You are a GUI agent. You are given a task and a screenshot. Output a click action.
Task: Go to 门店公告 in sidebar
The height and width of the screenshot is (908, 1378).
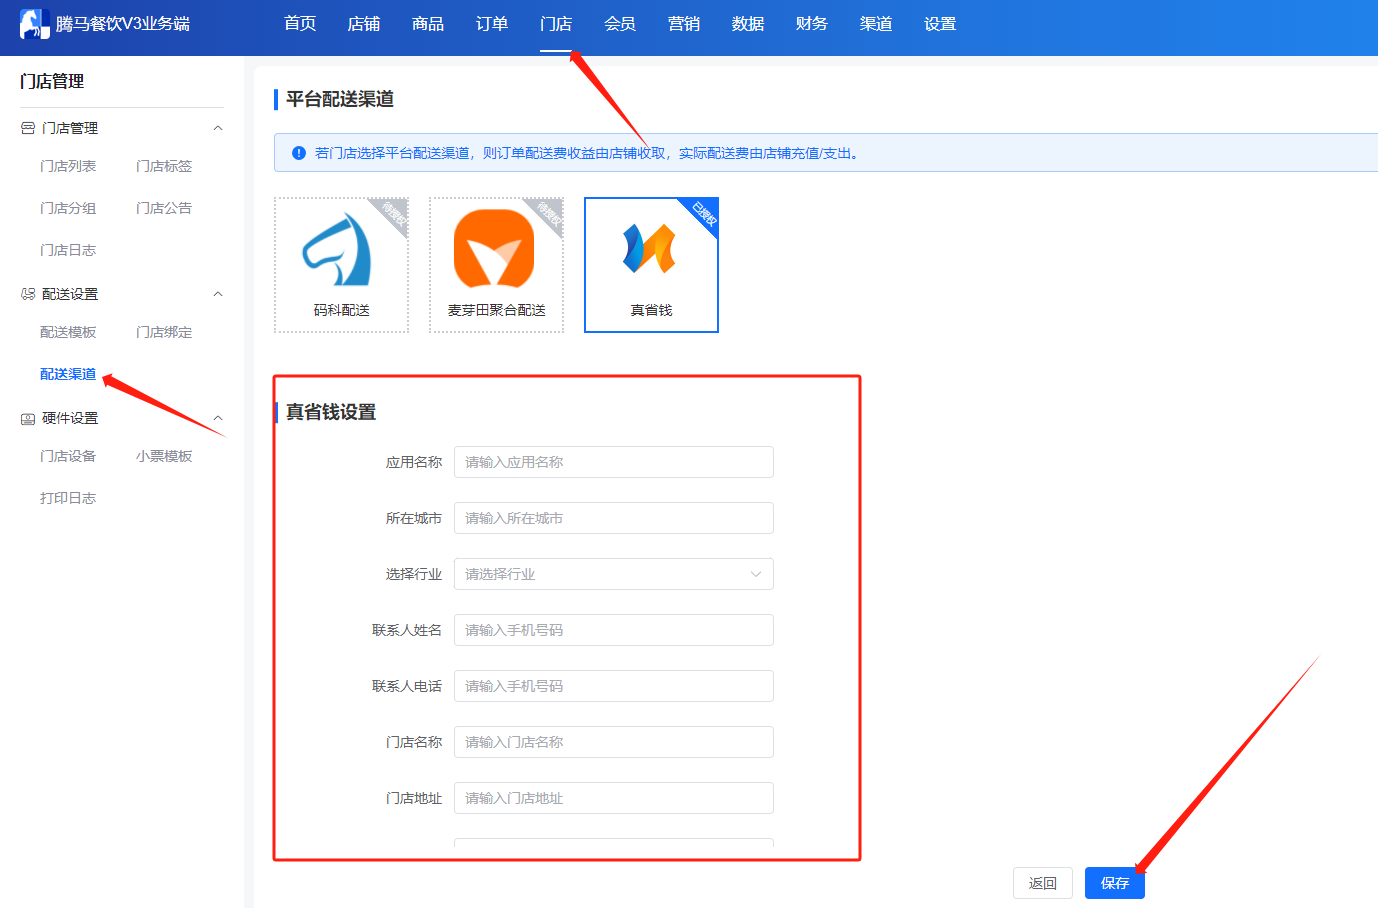click(164, 208)
